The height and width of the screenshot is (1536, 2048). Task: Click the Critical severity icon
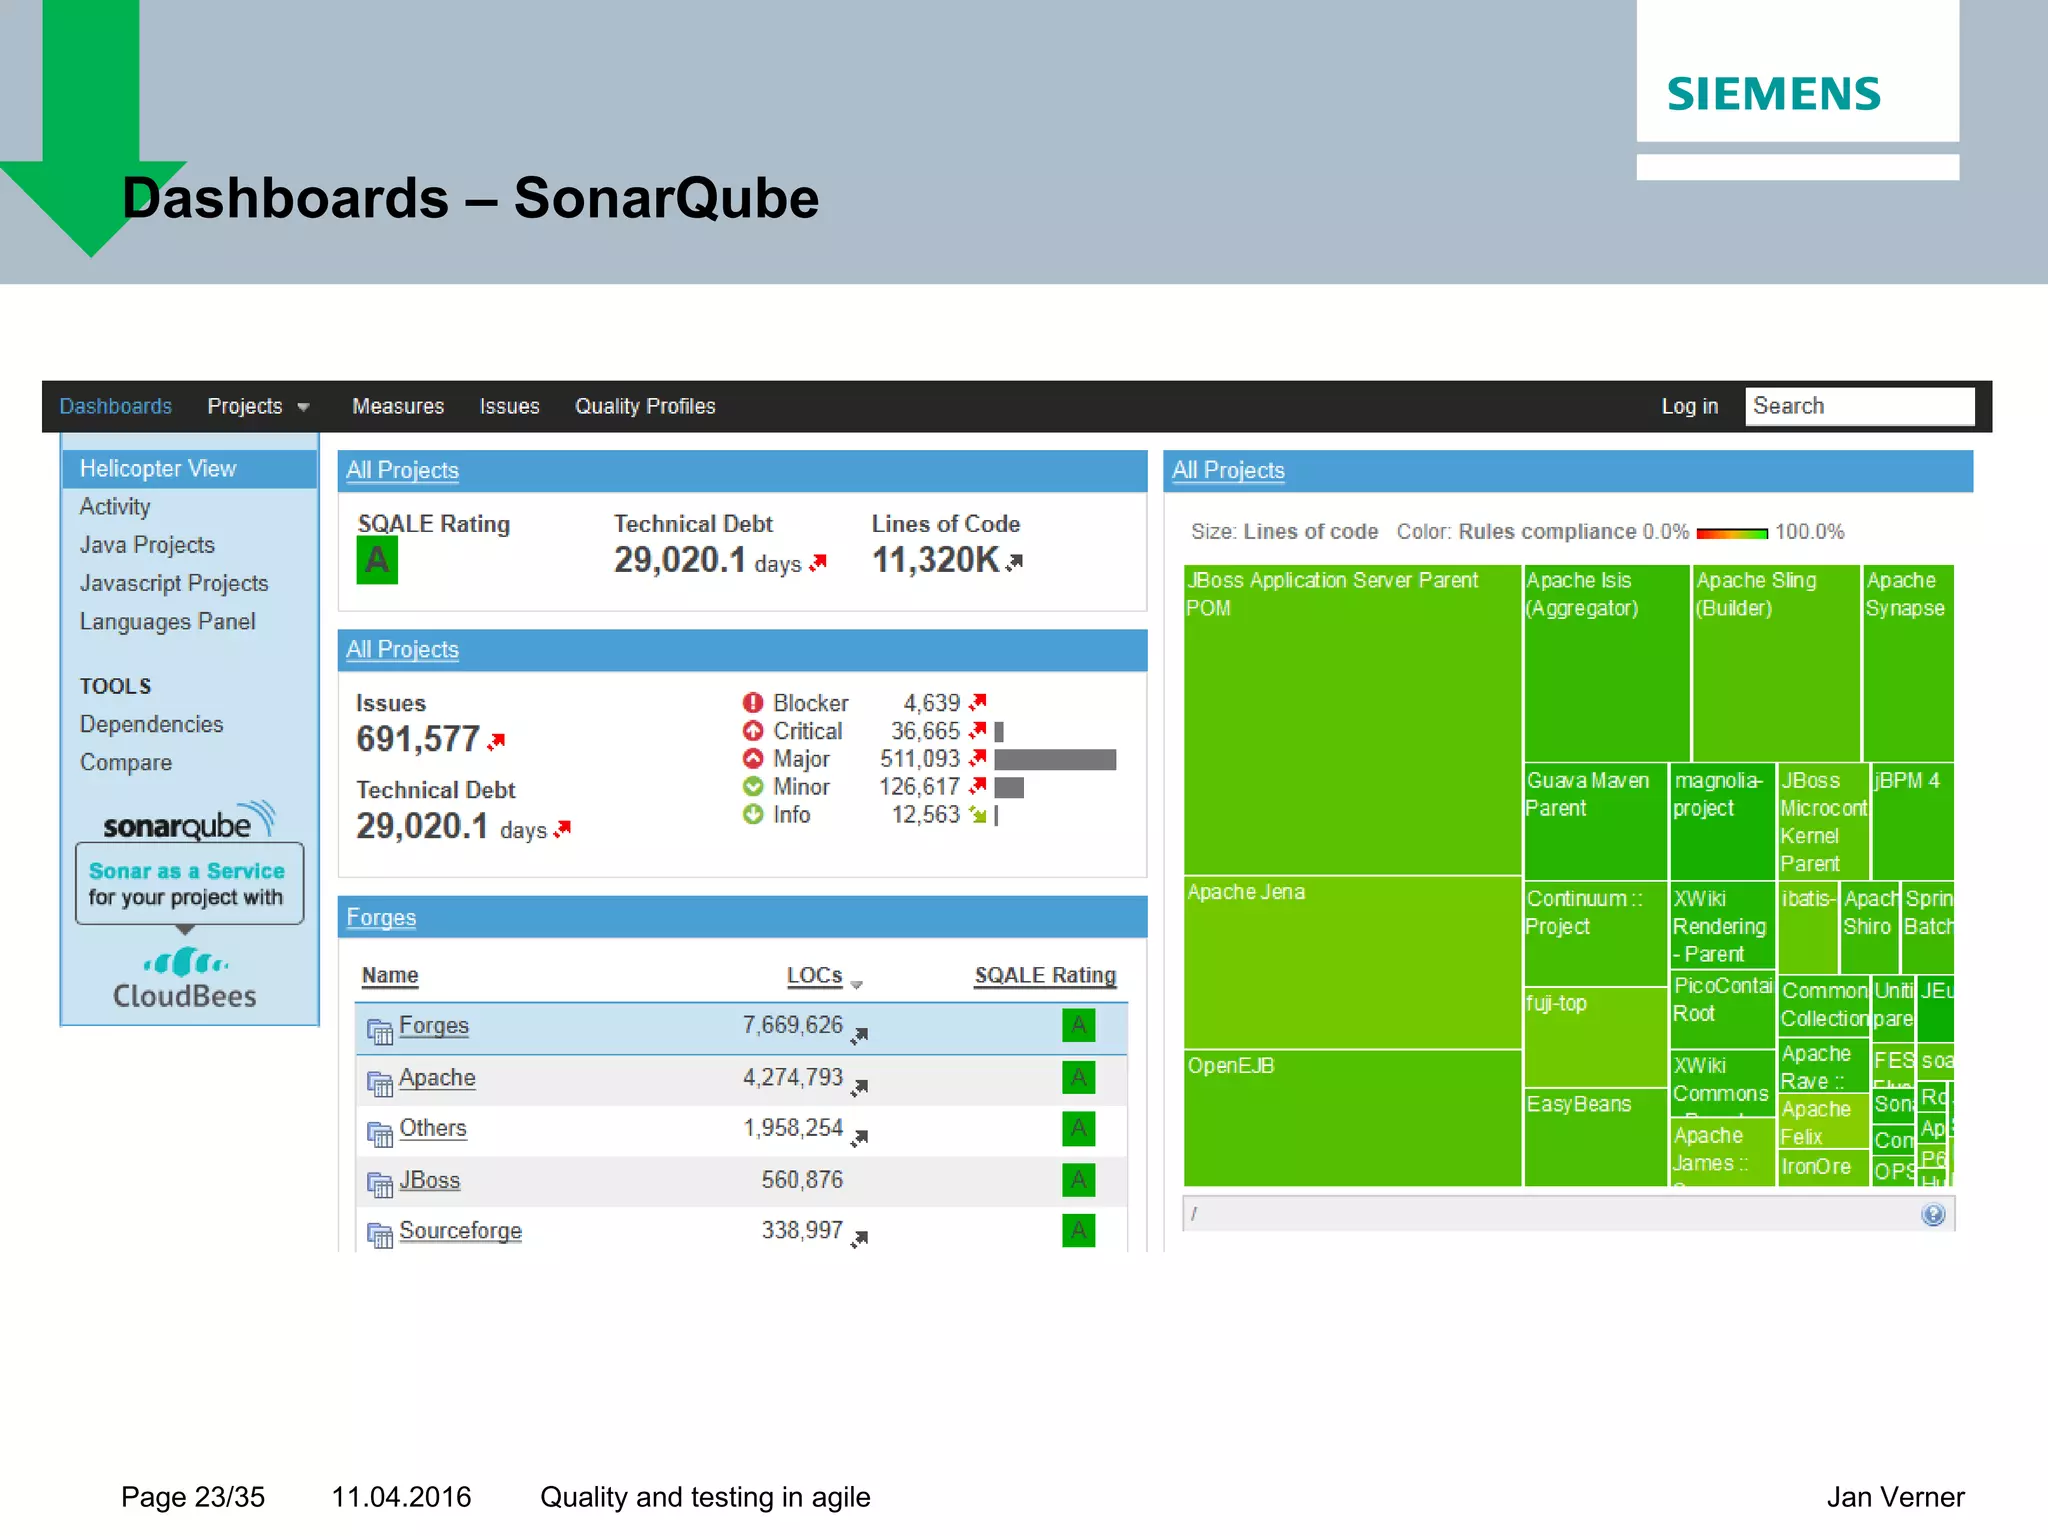click(x=753, y=731)
